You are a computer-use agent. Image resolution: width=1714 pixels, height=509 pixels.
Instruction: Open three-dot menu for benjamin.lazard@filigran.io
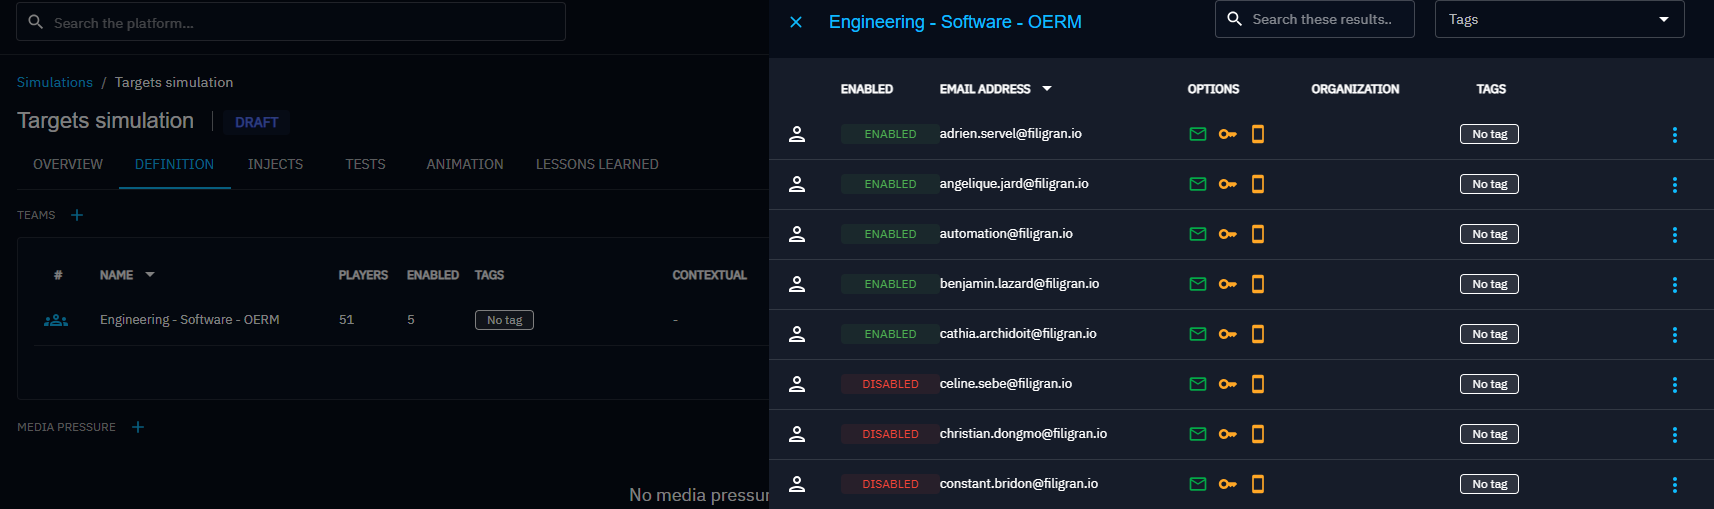[1674, 285]
